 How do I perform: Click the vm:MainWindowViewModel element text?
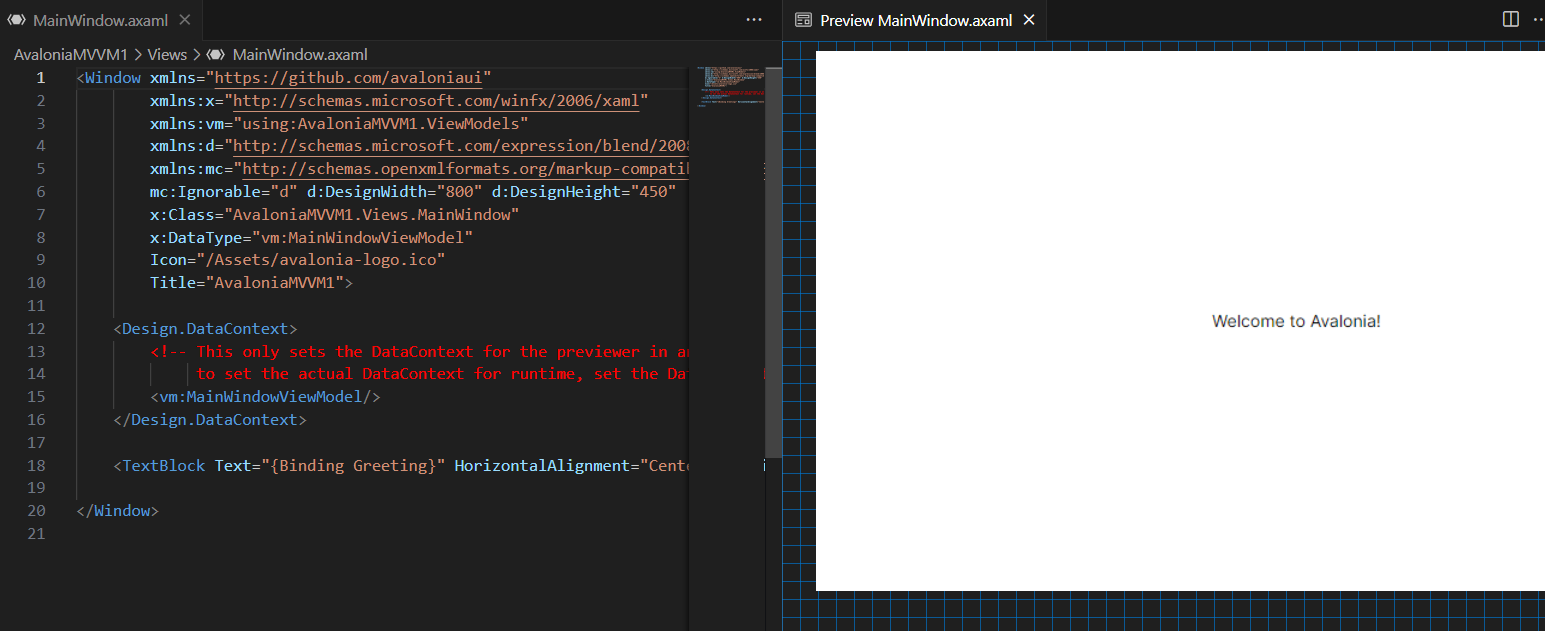tap(265, 397)
